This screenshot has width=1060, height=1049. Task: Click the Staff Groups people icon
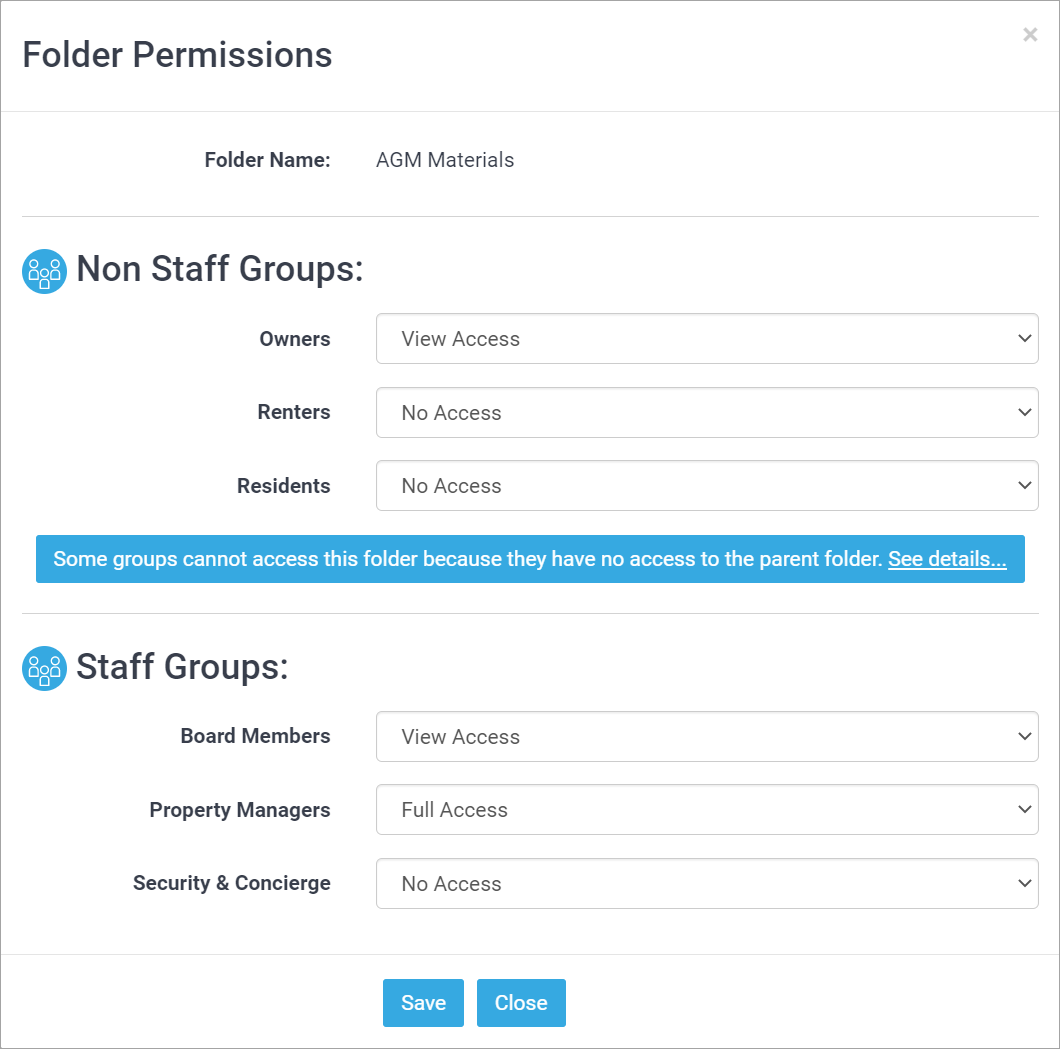point(45,668)
